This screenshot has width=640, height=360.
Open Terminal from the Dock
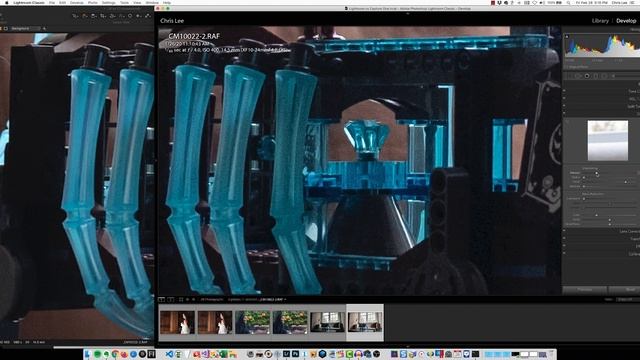[x=476, y=354]
